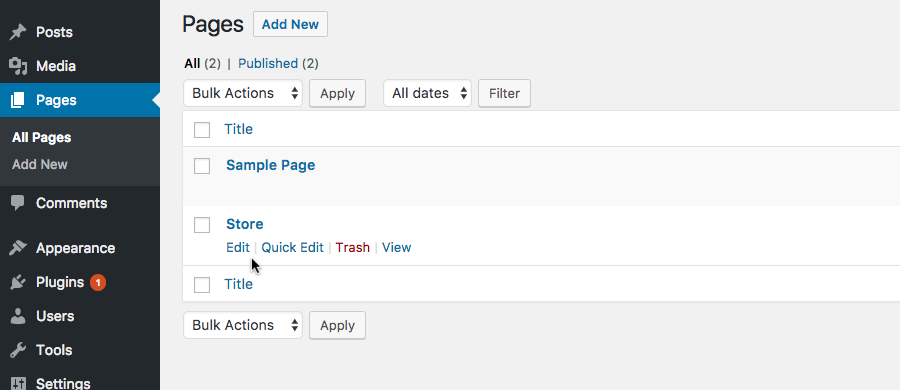The height and width of the screenshot is (390, 900).
Task: Open the Comments speech bubble icon
Action: click(x=18, y=203)
